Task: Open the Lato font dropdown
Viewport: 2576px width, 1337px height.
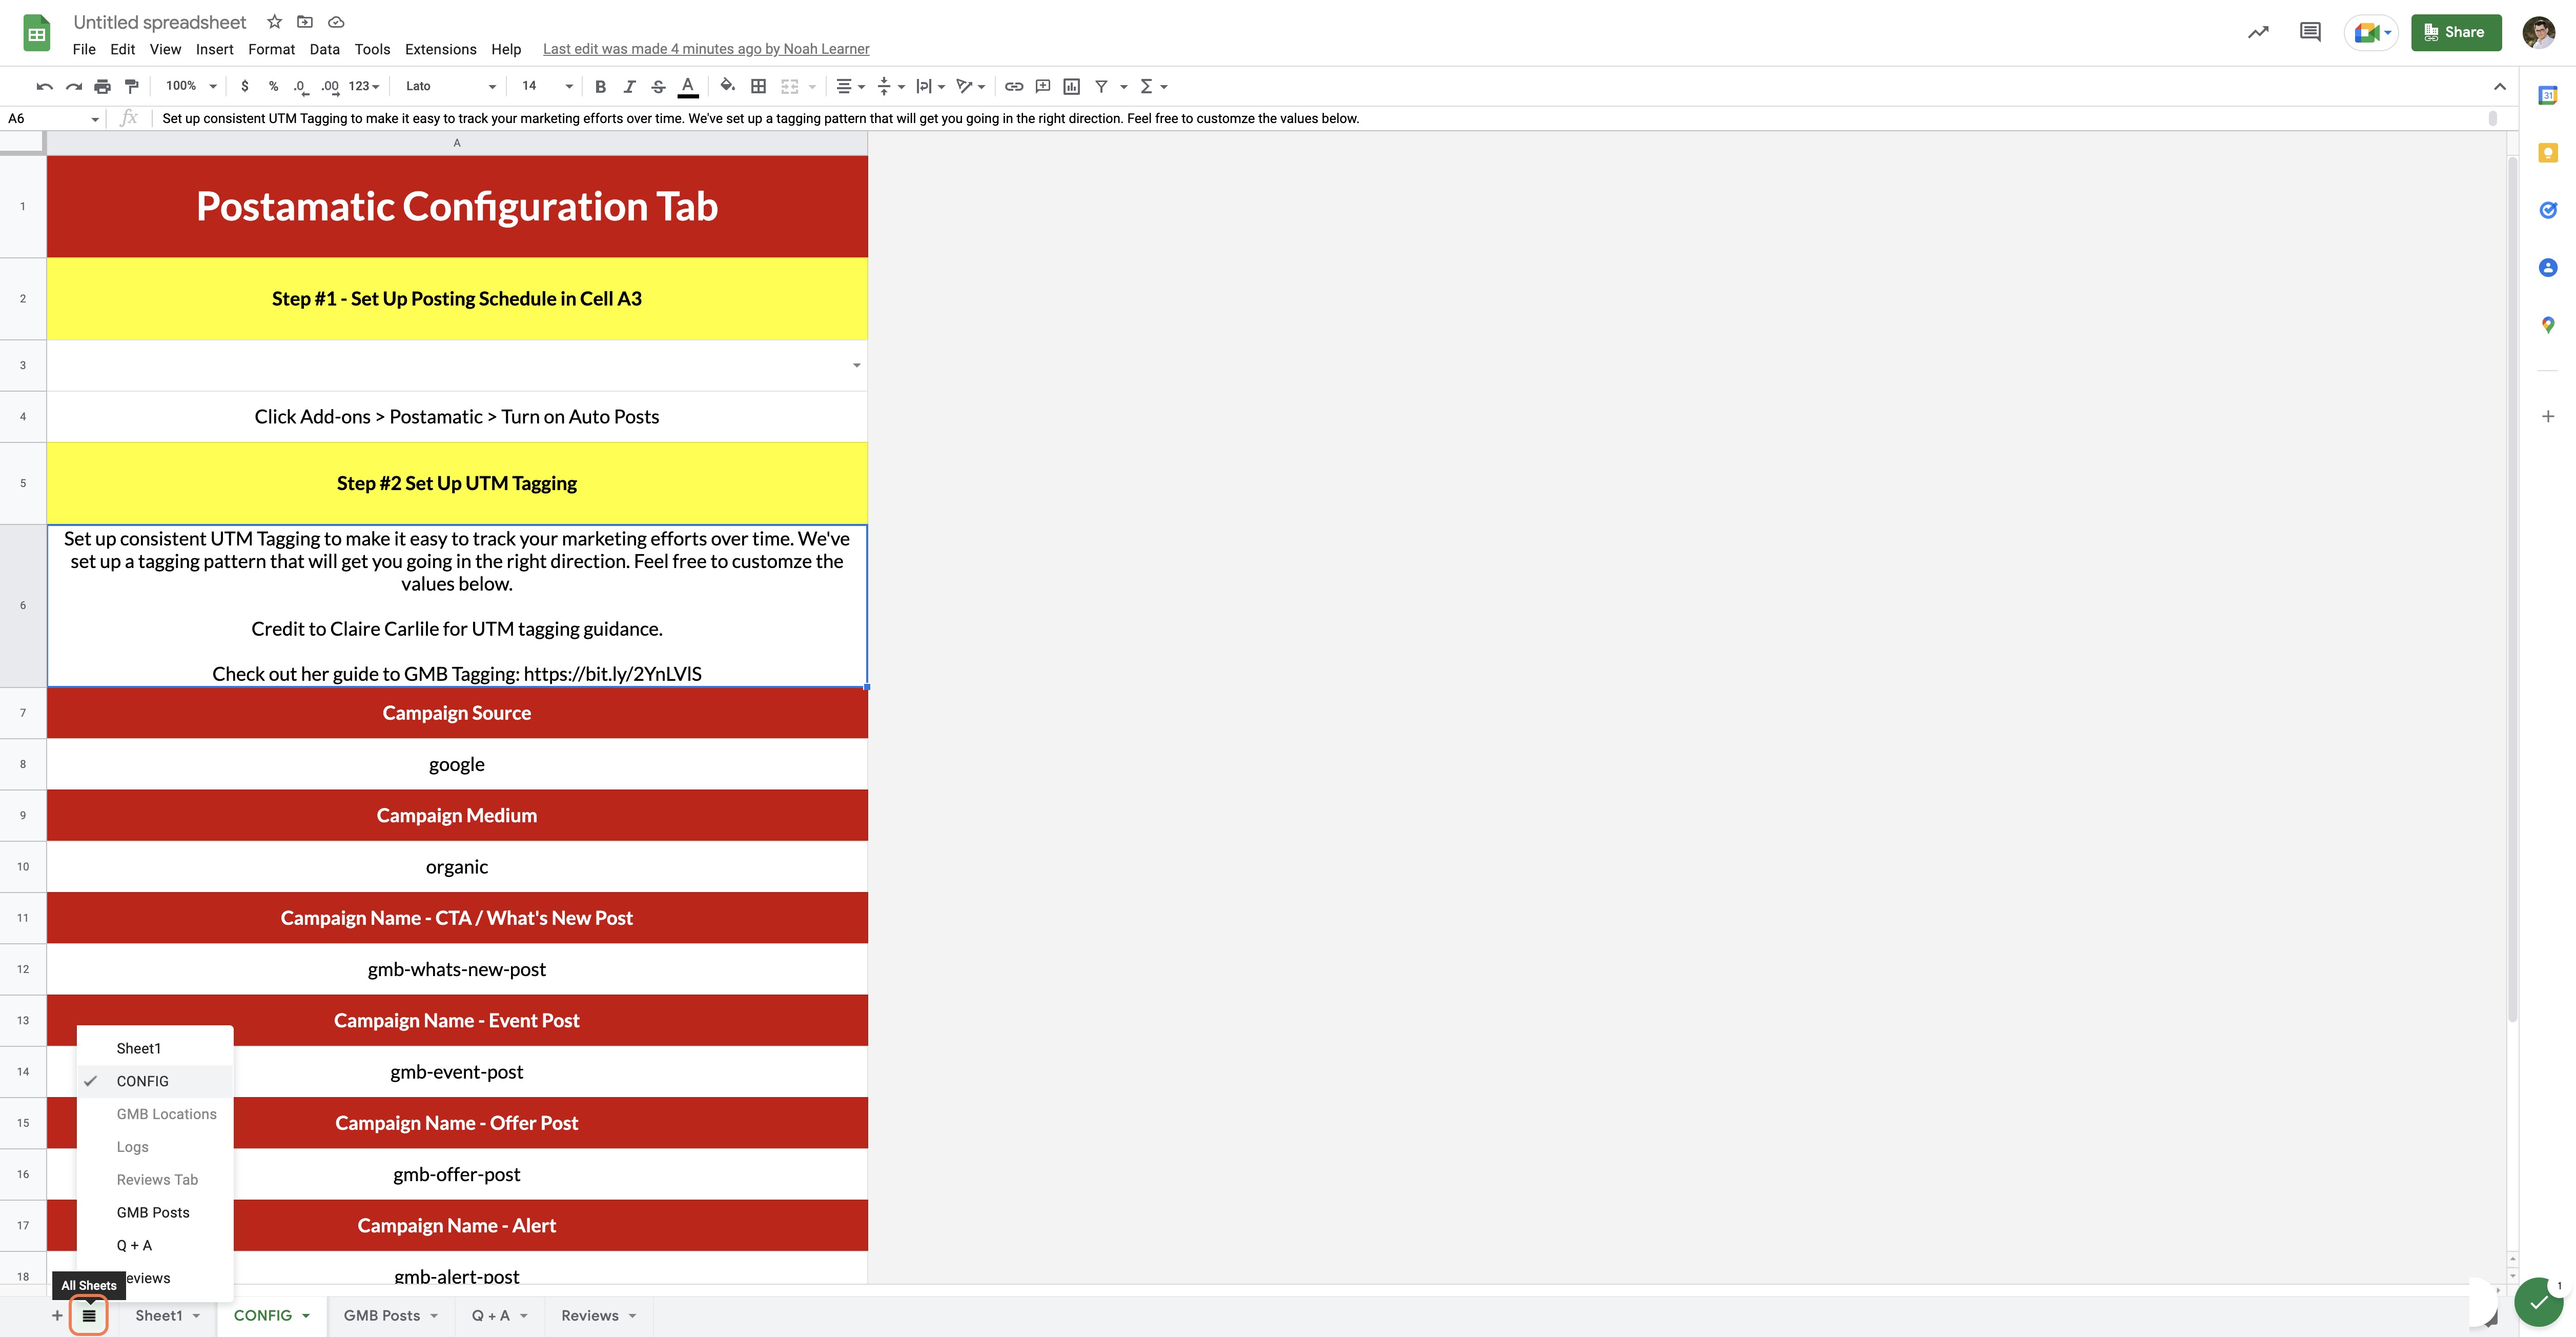Action: click(450, 87)
